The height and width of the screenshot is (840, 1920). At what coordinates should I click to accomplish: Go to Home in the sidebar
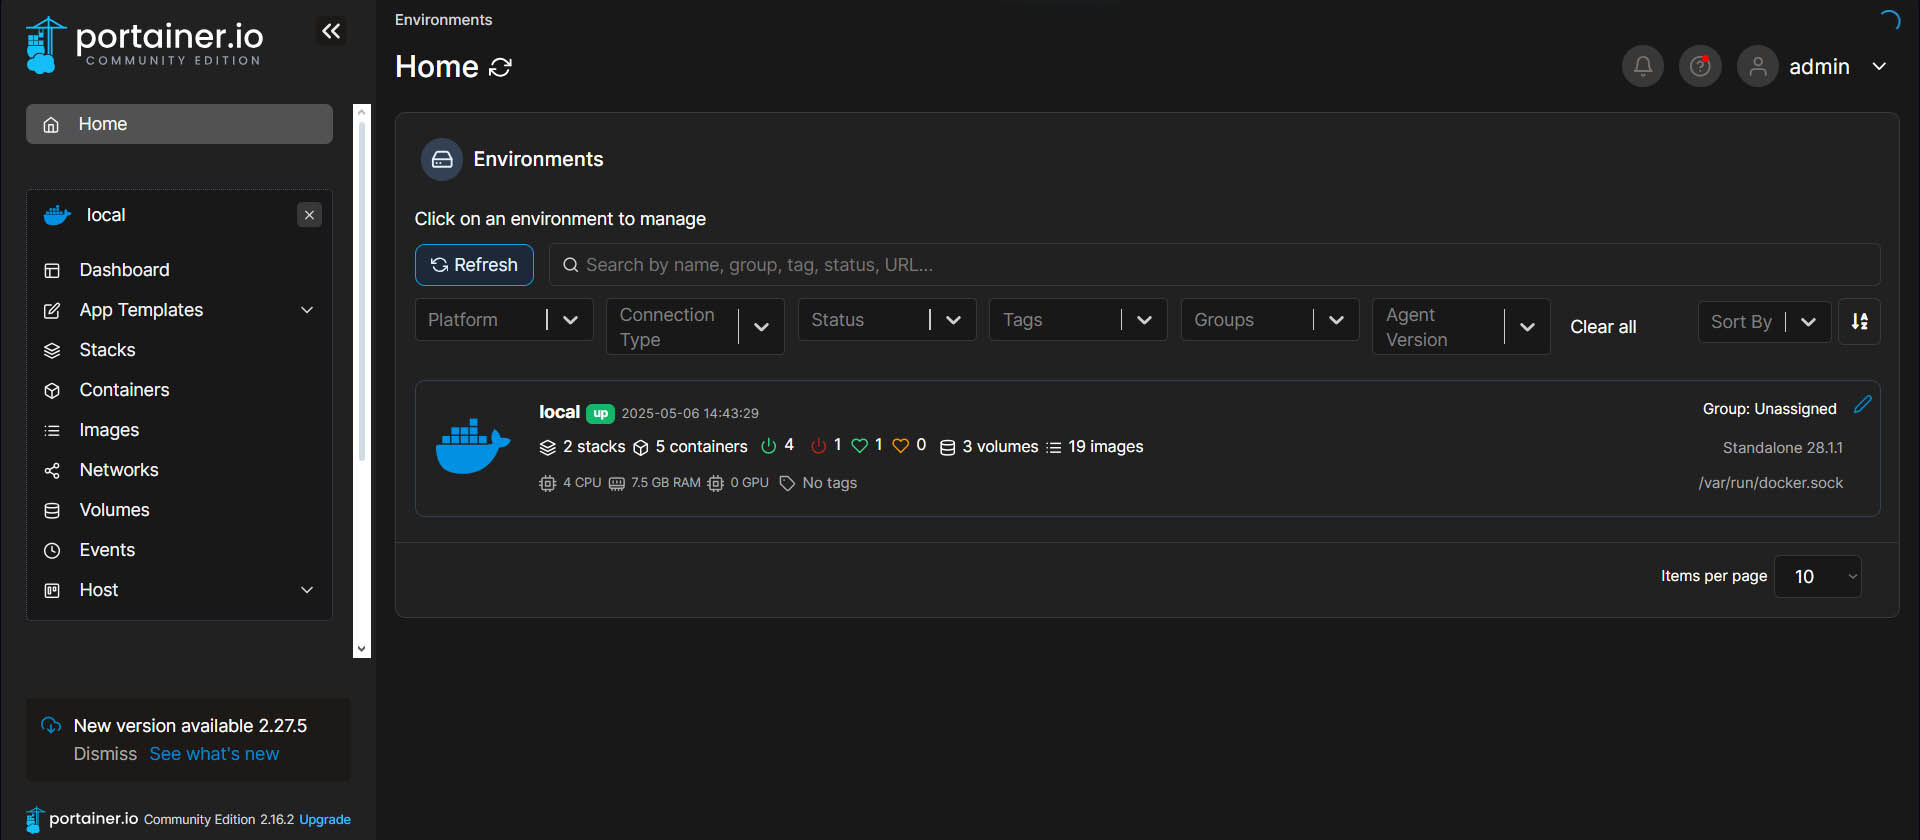[x=179, y=124]
